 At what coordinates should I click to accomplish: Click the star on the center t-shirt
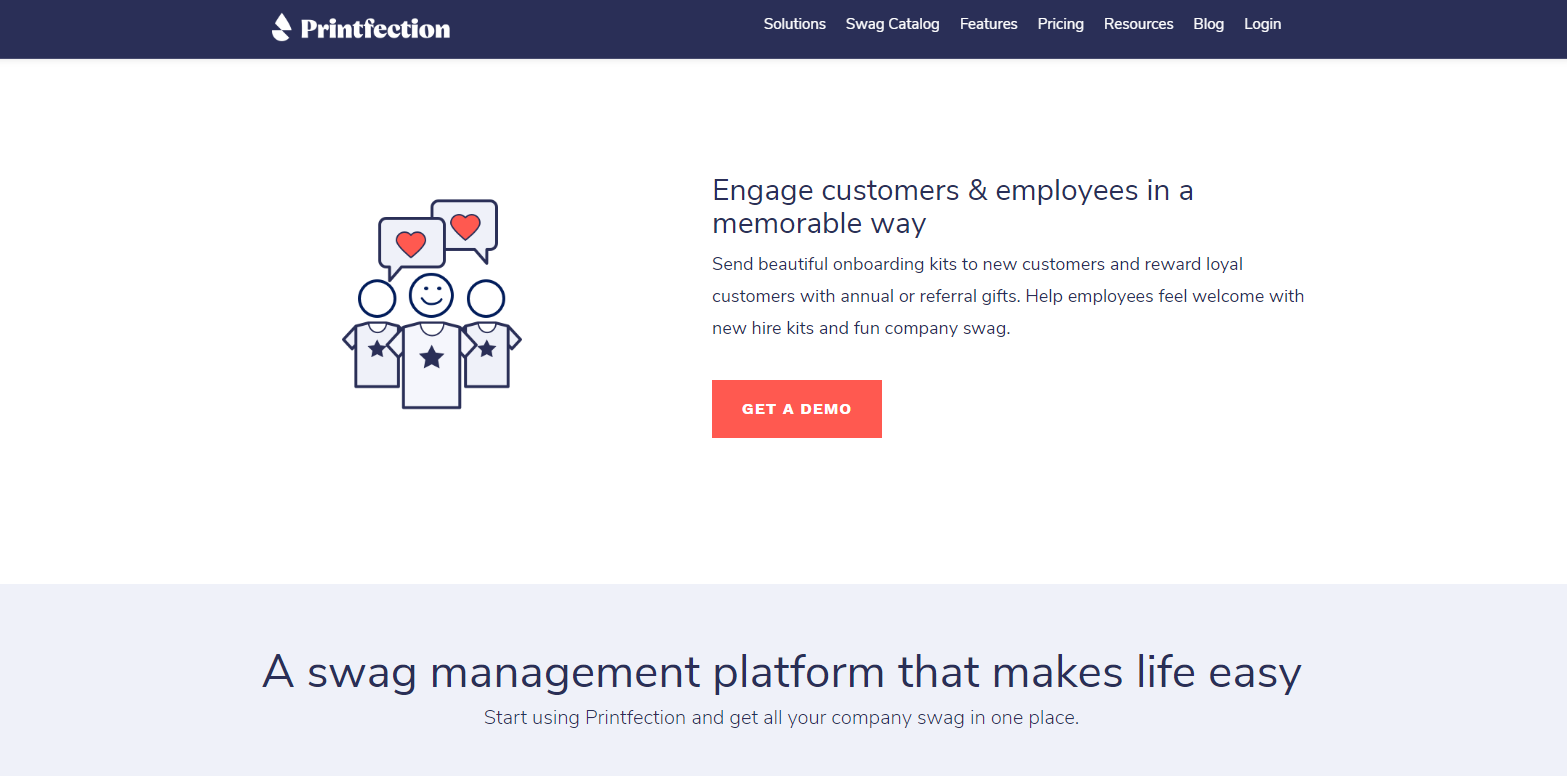click(x=431, y=357)
